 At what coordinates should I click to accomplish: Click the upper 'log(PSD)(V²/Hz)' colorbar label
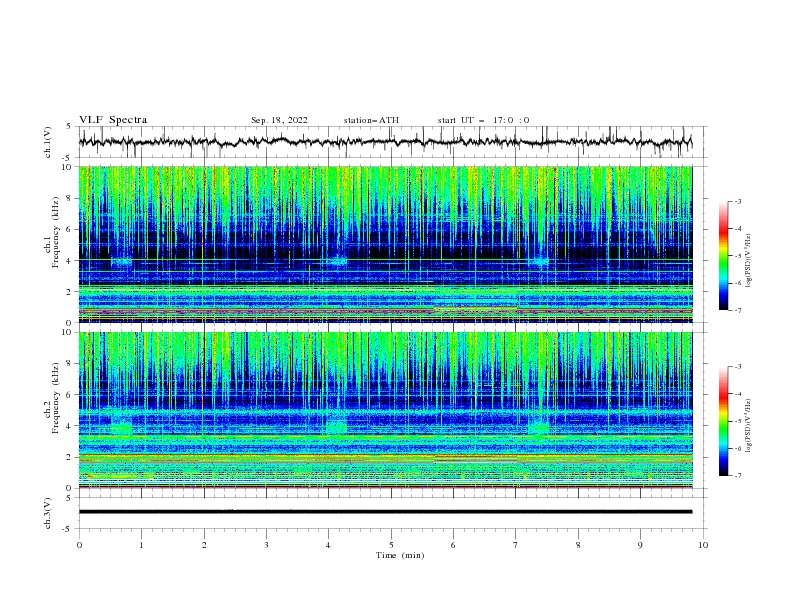pos(749,261)
